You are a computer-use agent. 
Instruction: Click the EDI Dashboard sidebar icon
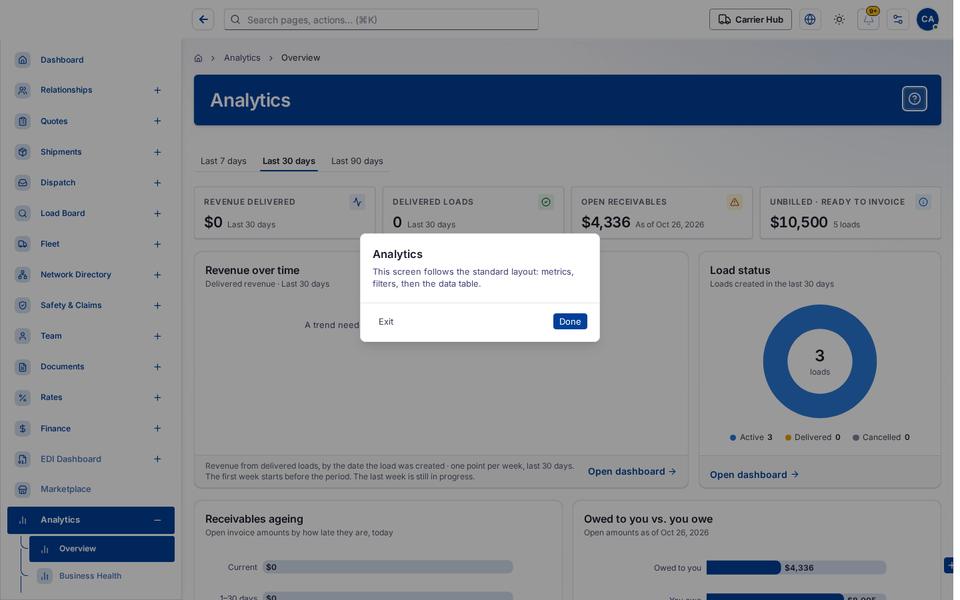pos(23,459)
